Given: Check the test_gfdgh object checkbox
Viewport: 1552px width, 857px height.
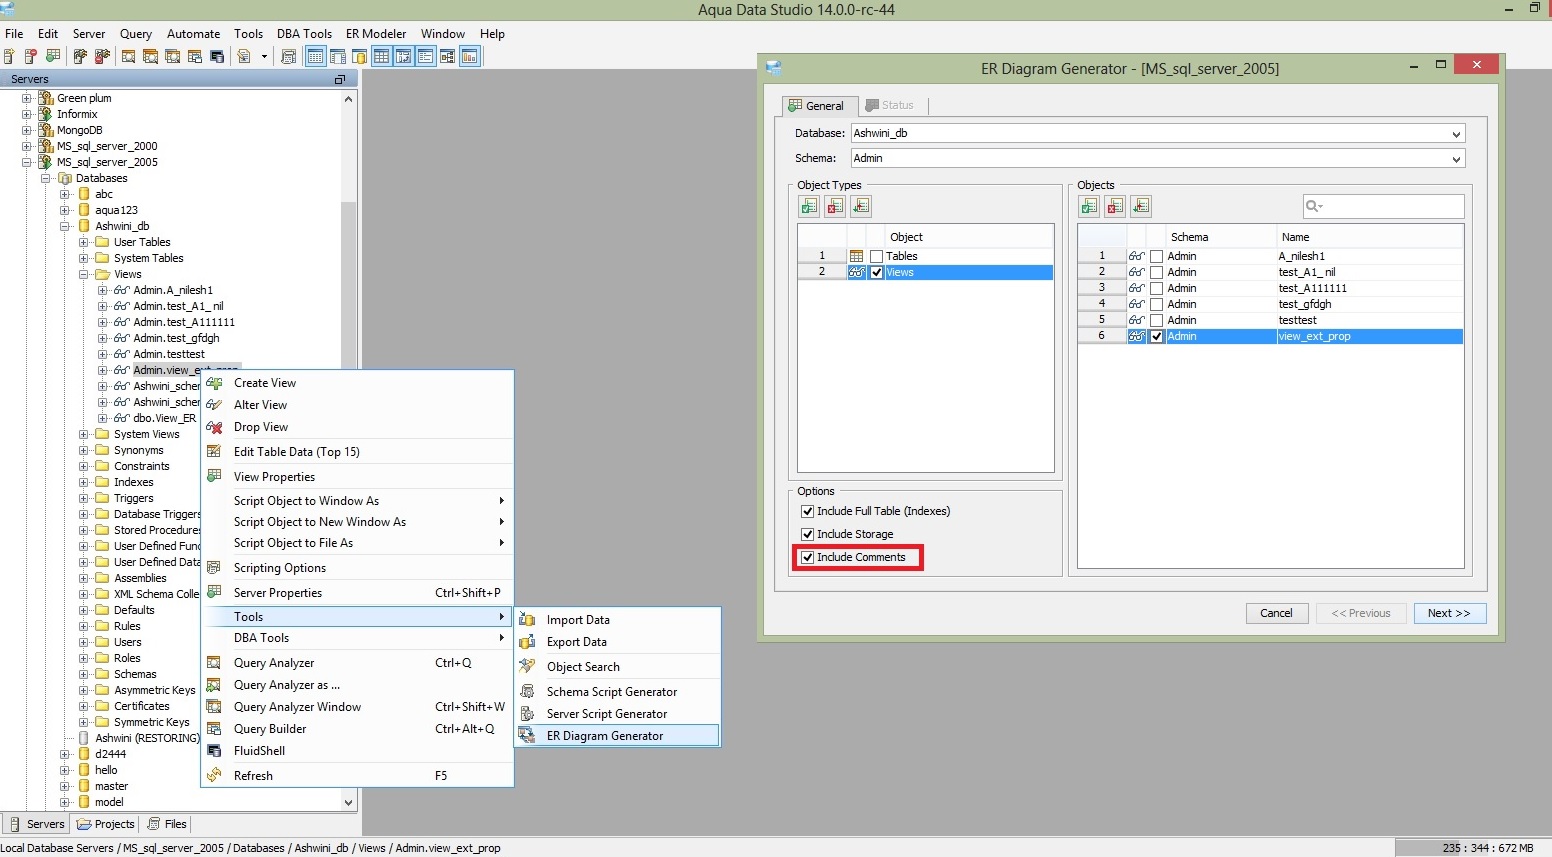Looking at the screenshot, I should click(x=1157, y=305).
